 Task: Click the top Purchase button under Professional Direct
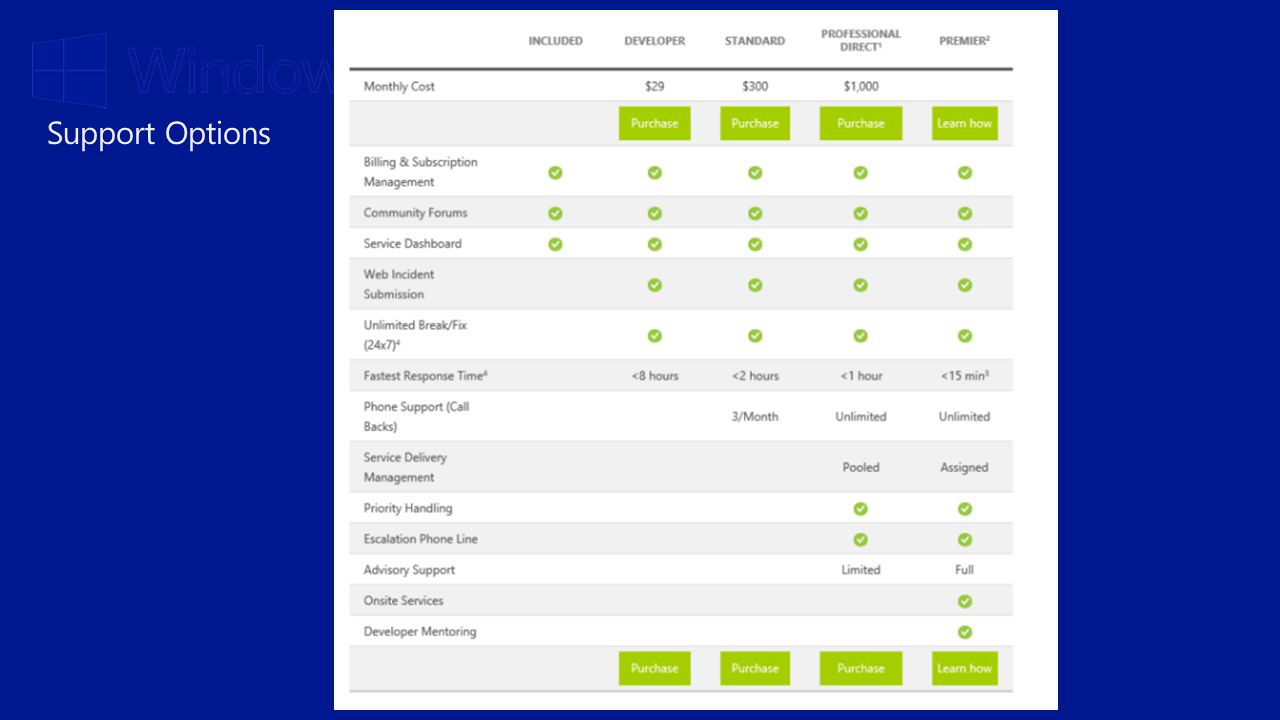click(861, 123)
